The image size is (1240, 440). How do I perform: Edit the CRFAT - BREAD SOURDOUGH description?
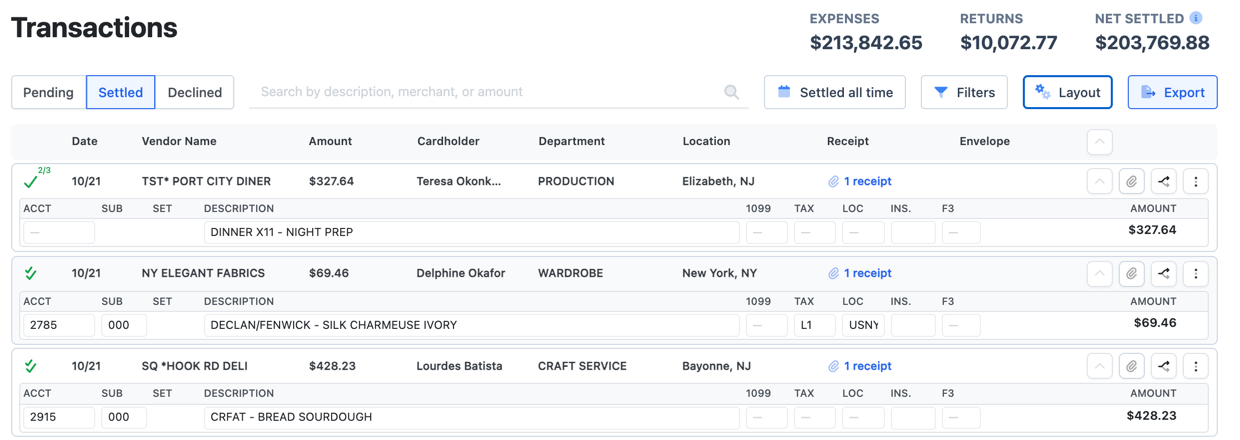472,417
